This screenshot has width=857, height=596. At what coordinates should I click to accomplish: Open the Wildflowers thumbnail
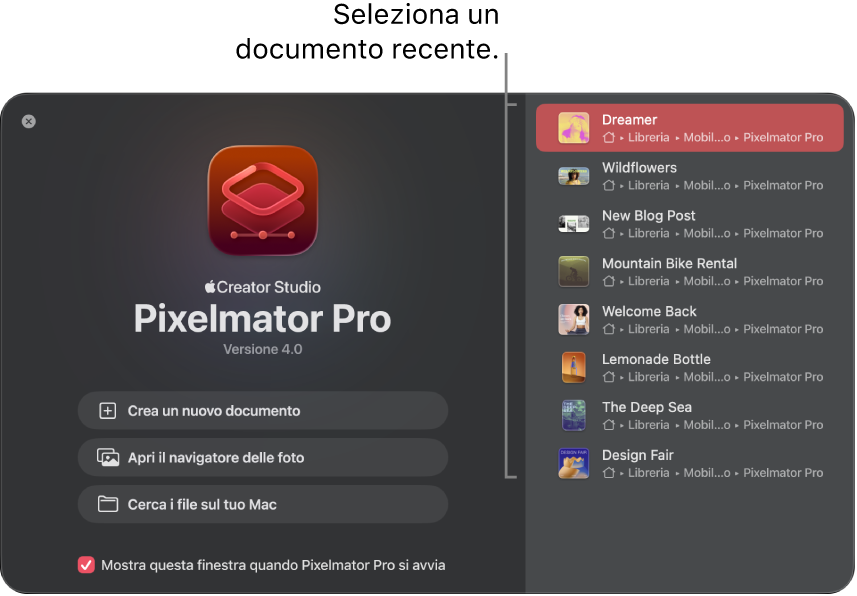pyautogui.click(x=574, y=176)
